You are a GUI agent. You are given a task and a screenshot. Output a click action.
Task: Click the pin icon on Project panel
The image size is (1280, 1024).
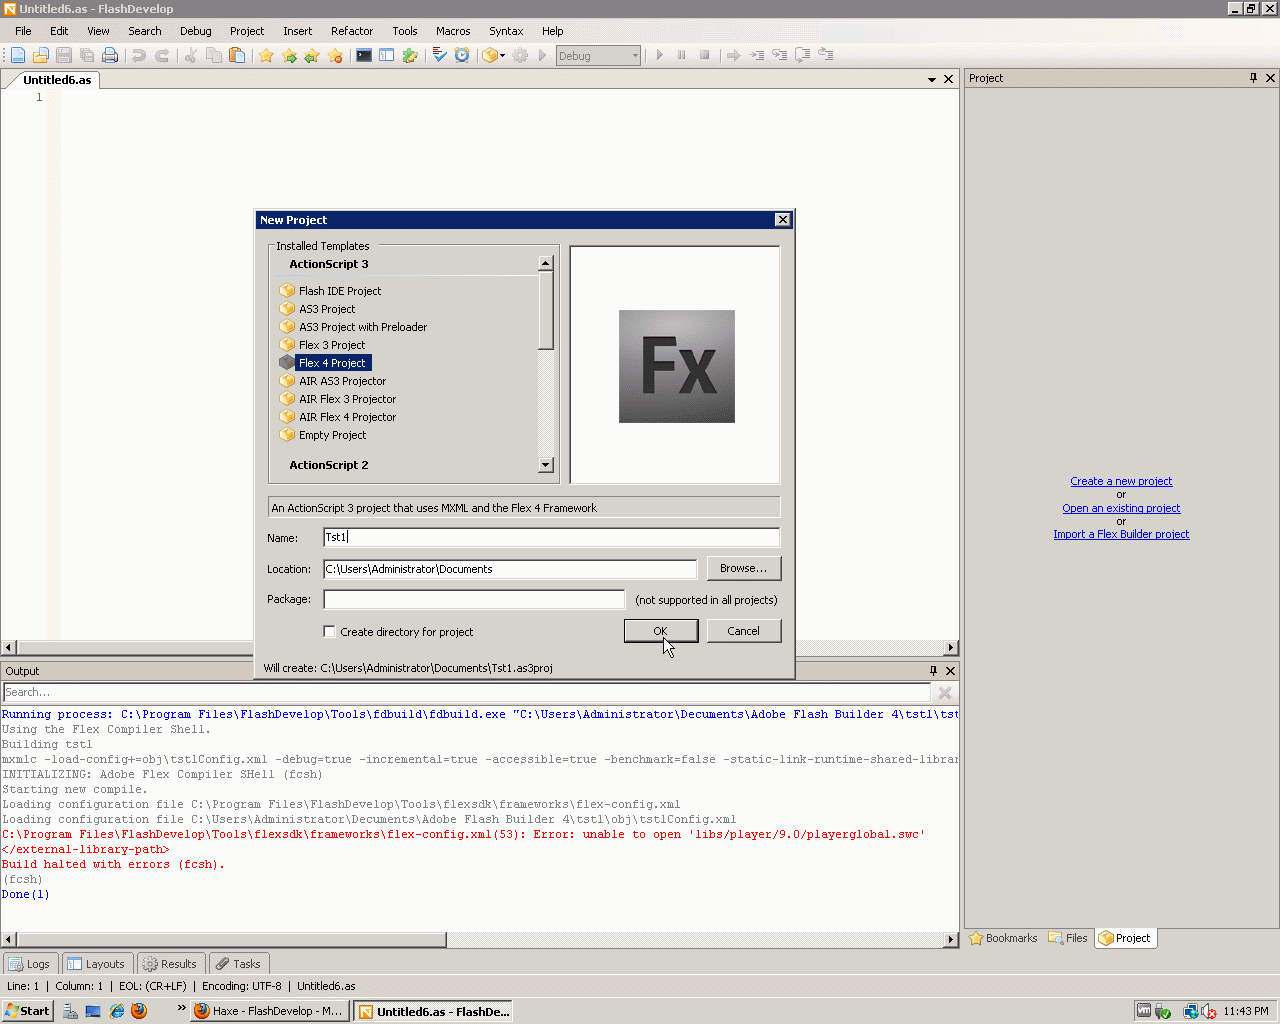click(x=1253, y=78)
